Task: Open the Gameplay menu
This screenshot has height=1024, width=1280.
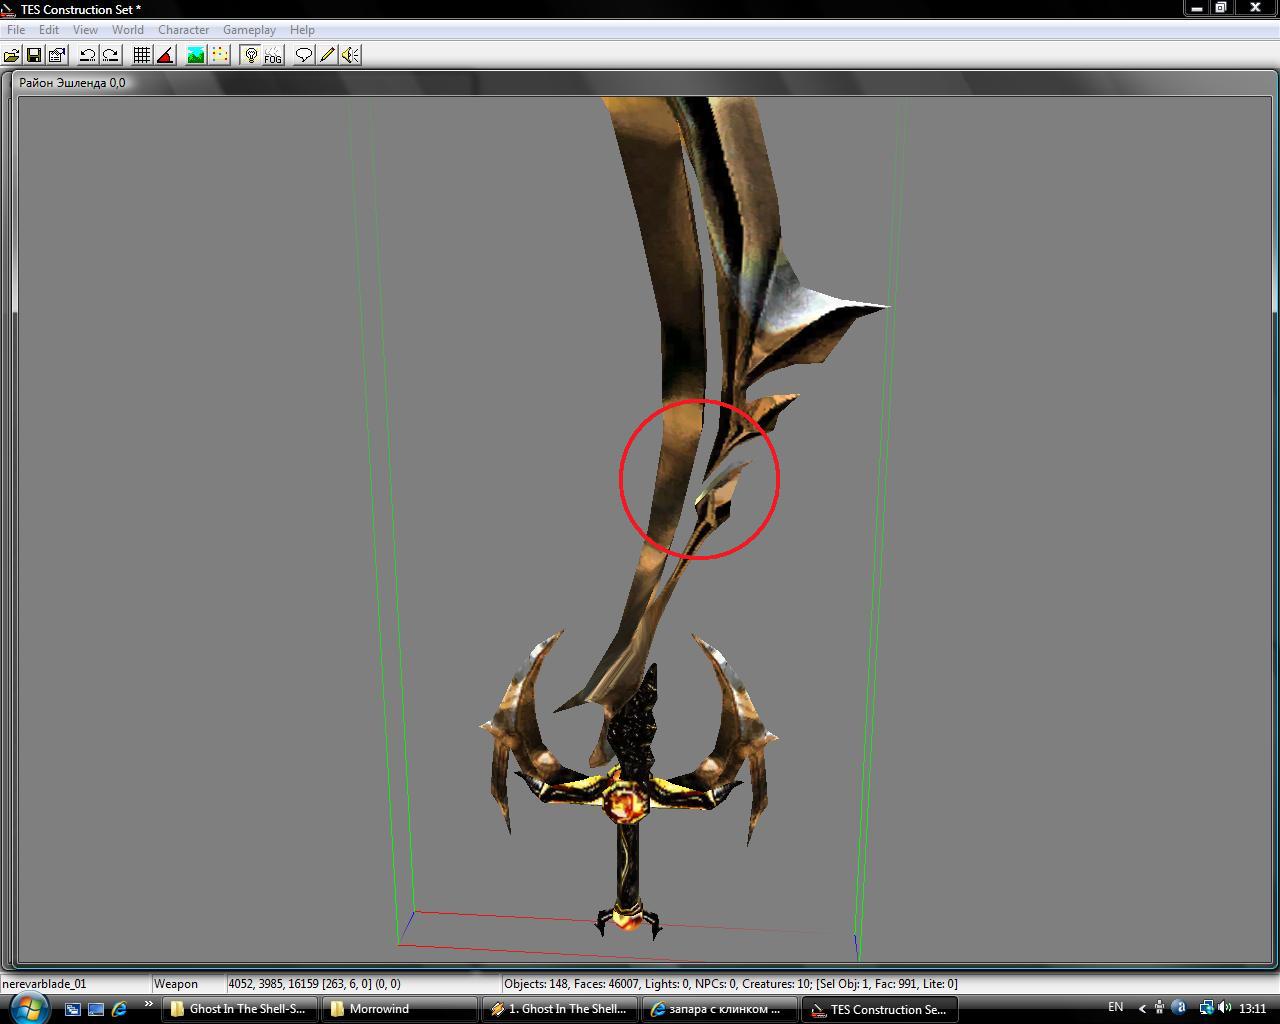Action: point(249,30)
